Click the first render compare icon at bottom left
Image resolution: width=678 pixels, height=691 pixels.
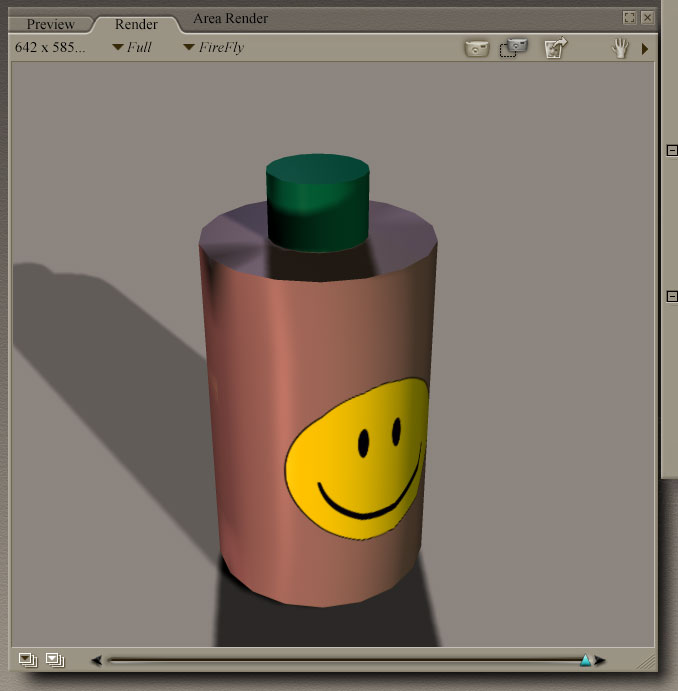tap(28, 659)
